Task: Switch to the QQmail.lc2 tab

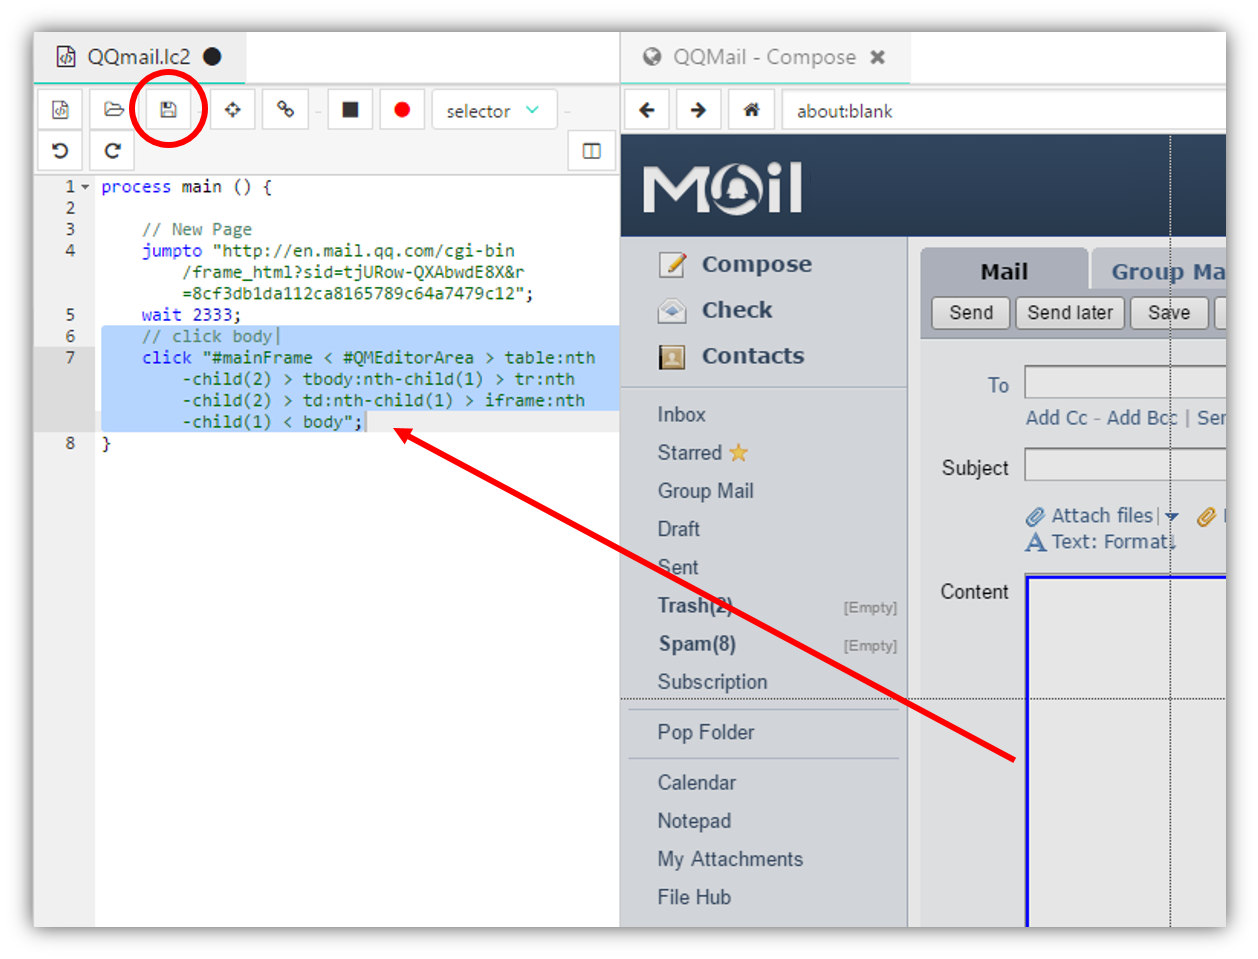Action: 138,57
